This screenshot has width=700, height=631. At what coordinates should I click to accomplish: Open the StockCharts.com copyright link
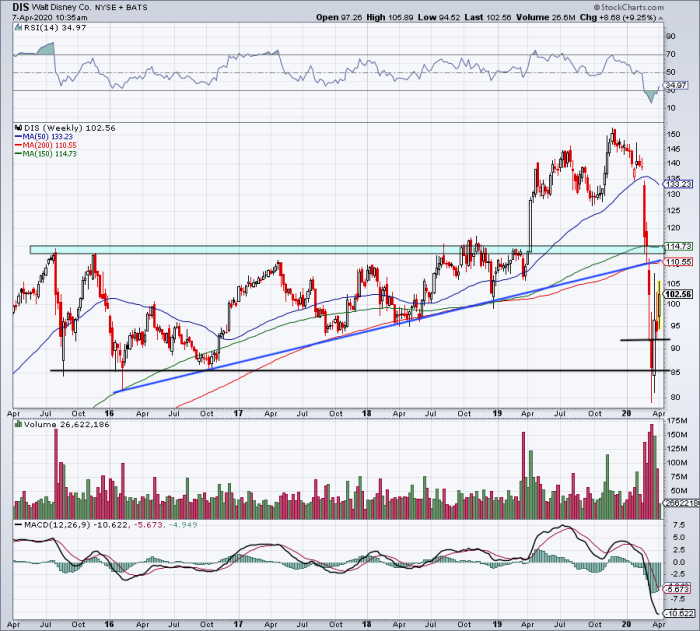pyautogui.click(x=629, y=7)
